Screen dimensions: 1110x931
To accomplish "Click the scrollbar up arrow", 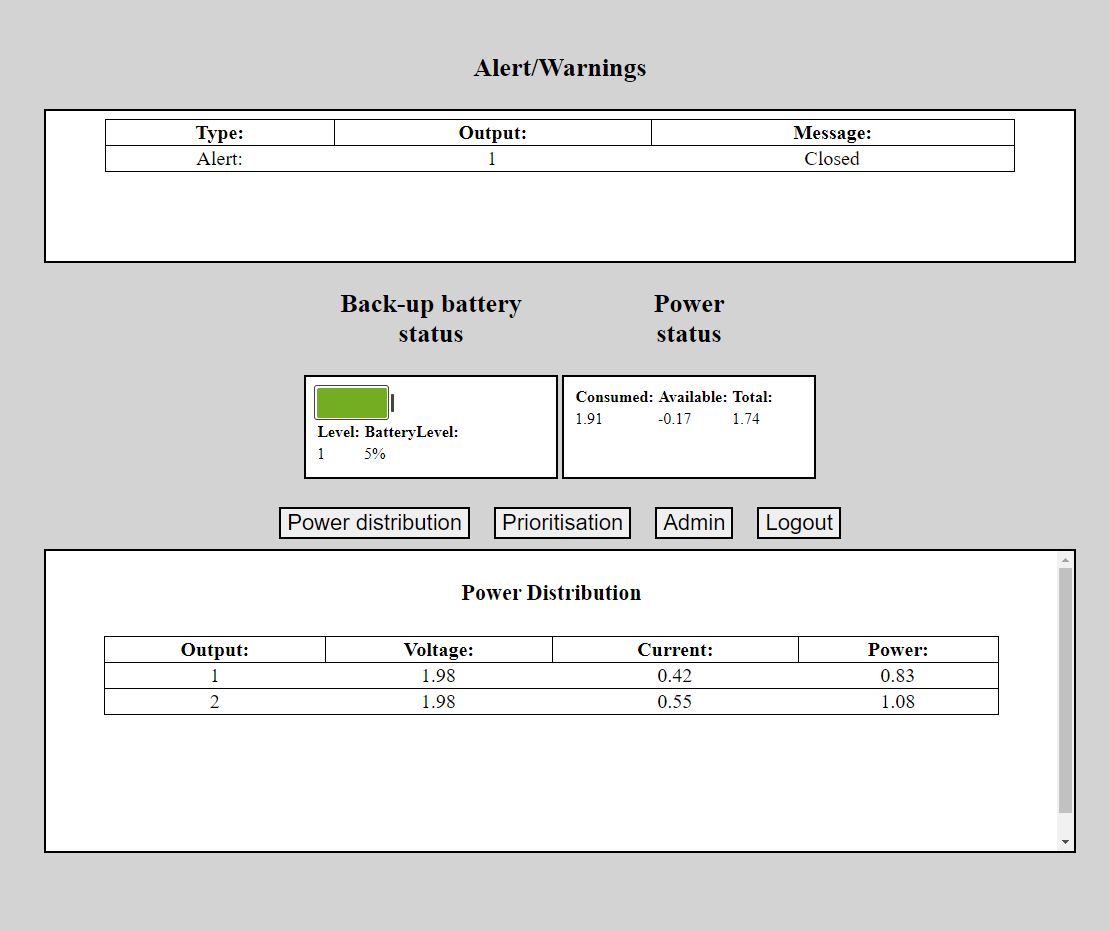I will tap(1065, 560).
